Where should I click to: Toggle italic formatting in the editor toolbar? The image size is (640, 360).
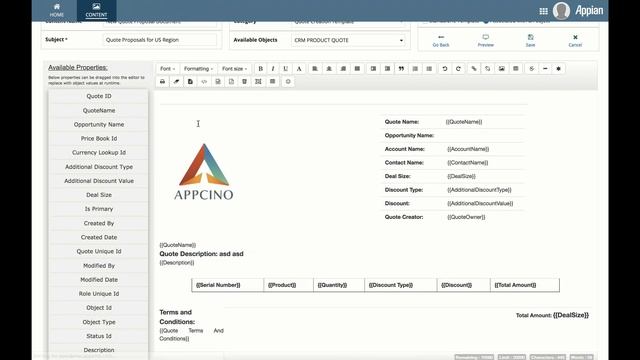273,69
